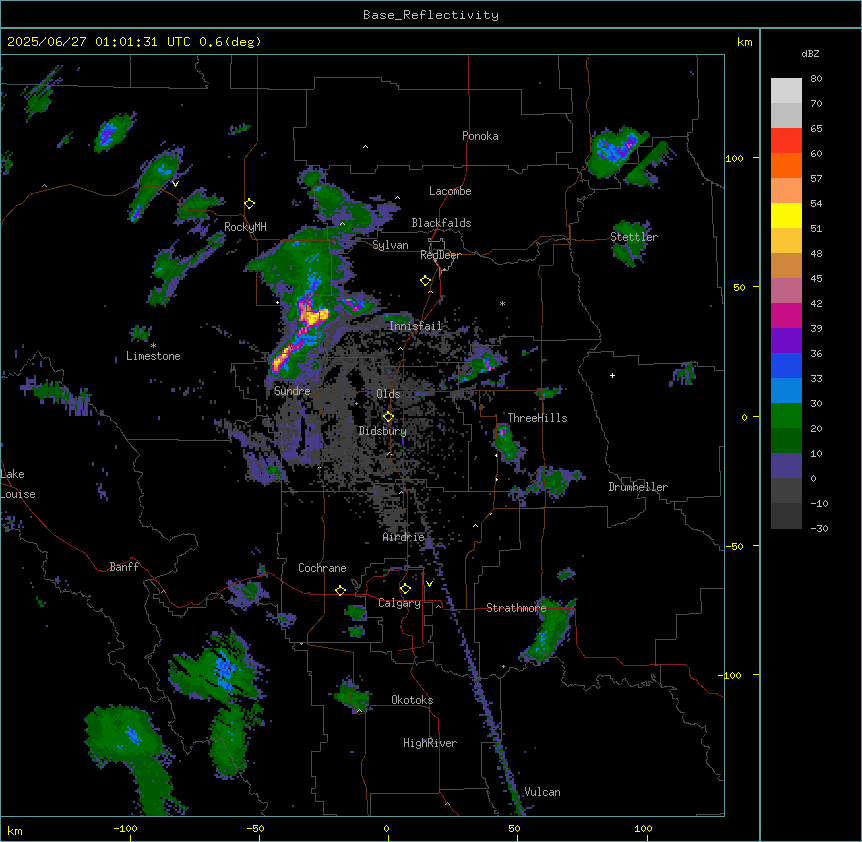Click the yellow V marker northeast of Calgary
This screenshot has height=842, width=862.
click(429, 584)
